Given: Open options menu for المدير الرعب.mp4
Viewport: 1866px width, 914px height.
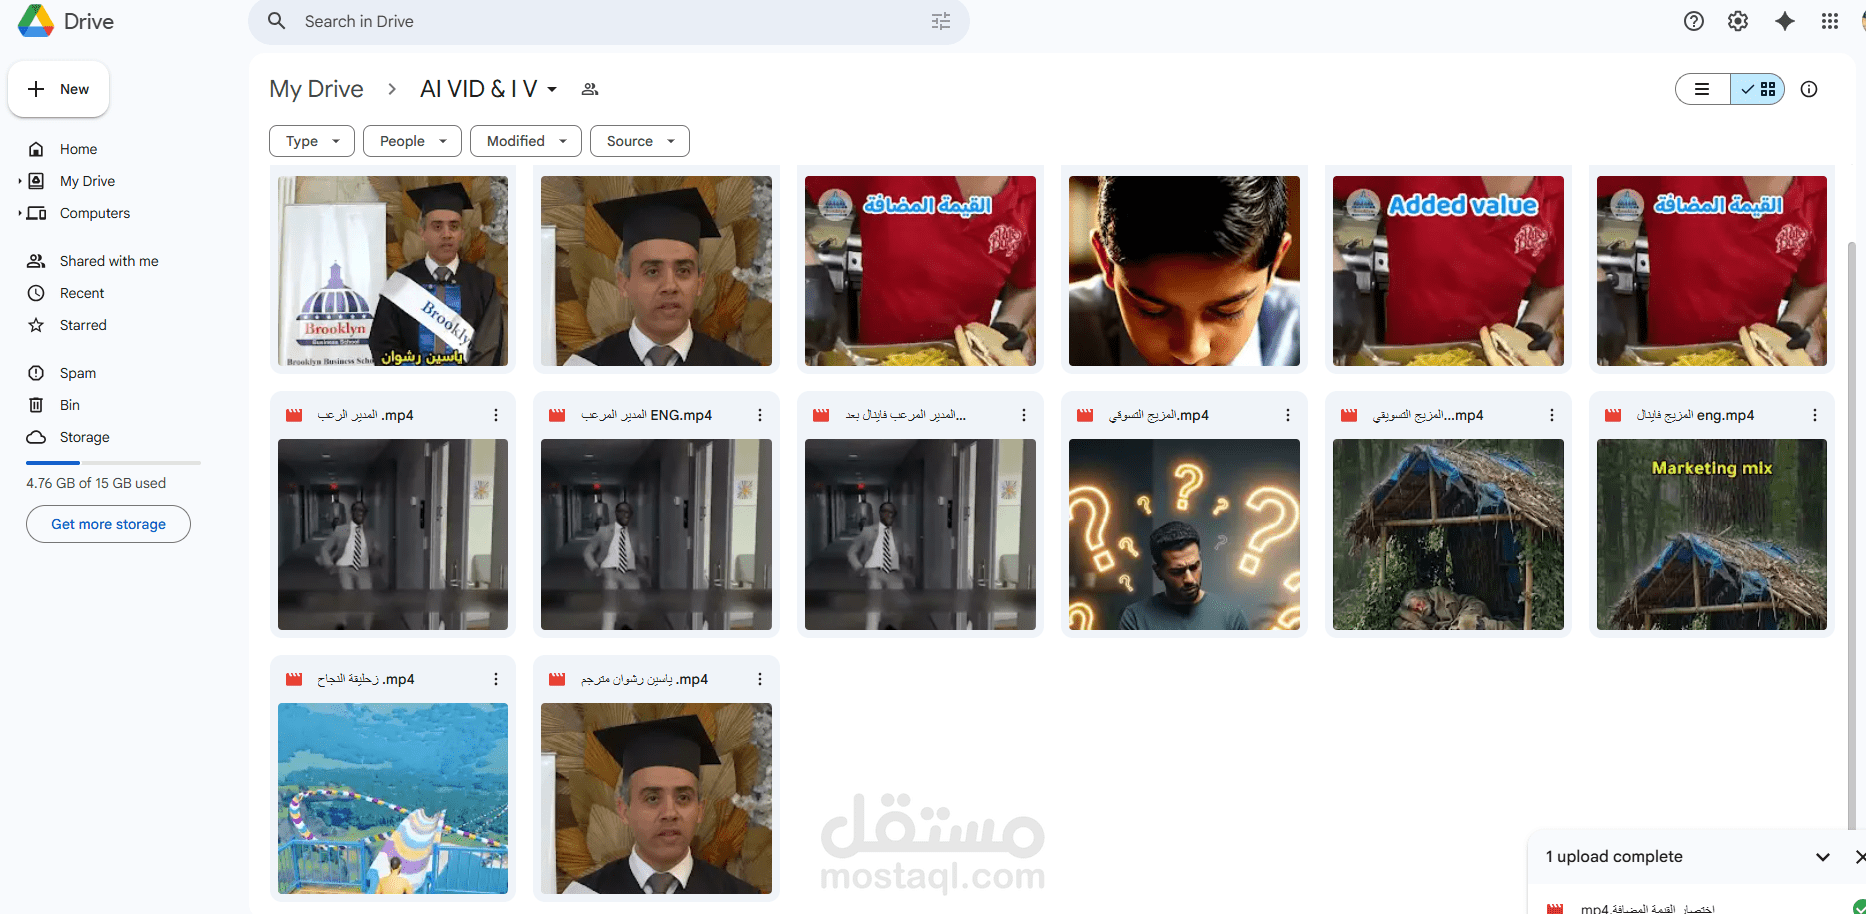Looking at the screenshot, I should point(495,414).
